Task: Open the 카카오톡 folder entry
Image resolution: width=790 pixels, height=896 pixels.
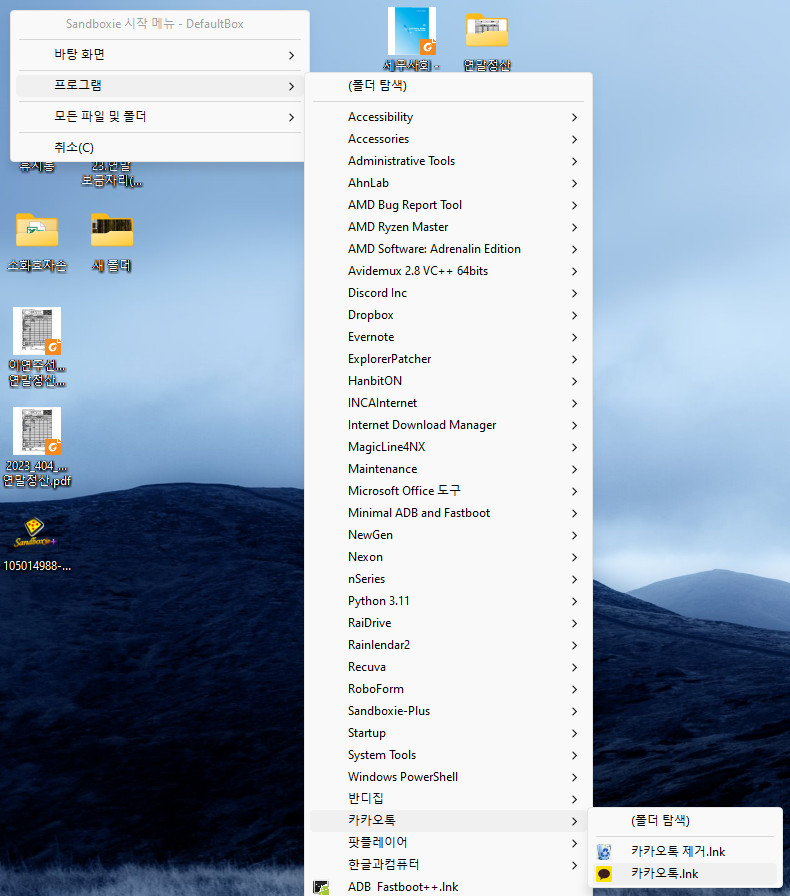Action: pyautogui.click(x=449, y=821)
